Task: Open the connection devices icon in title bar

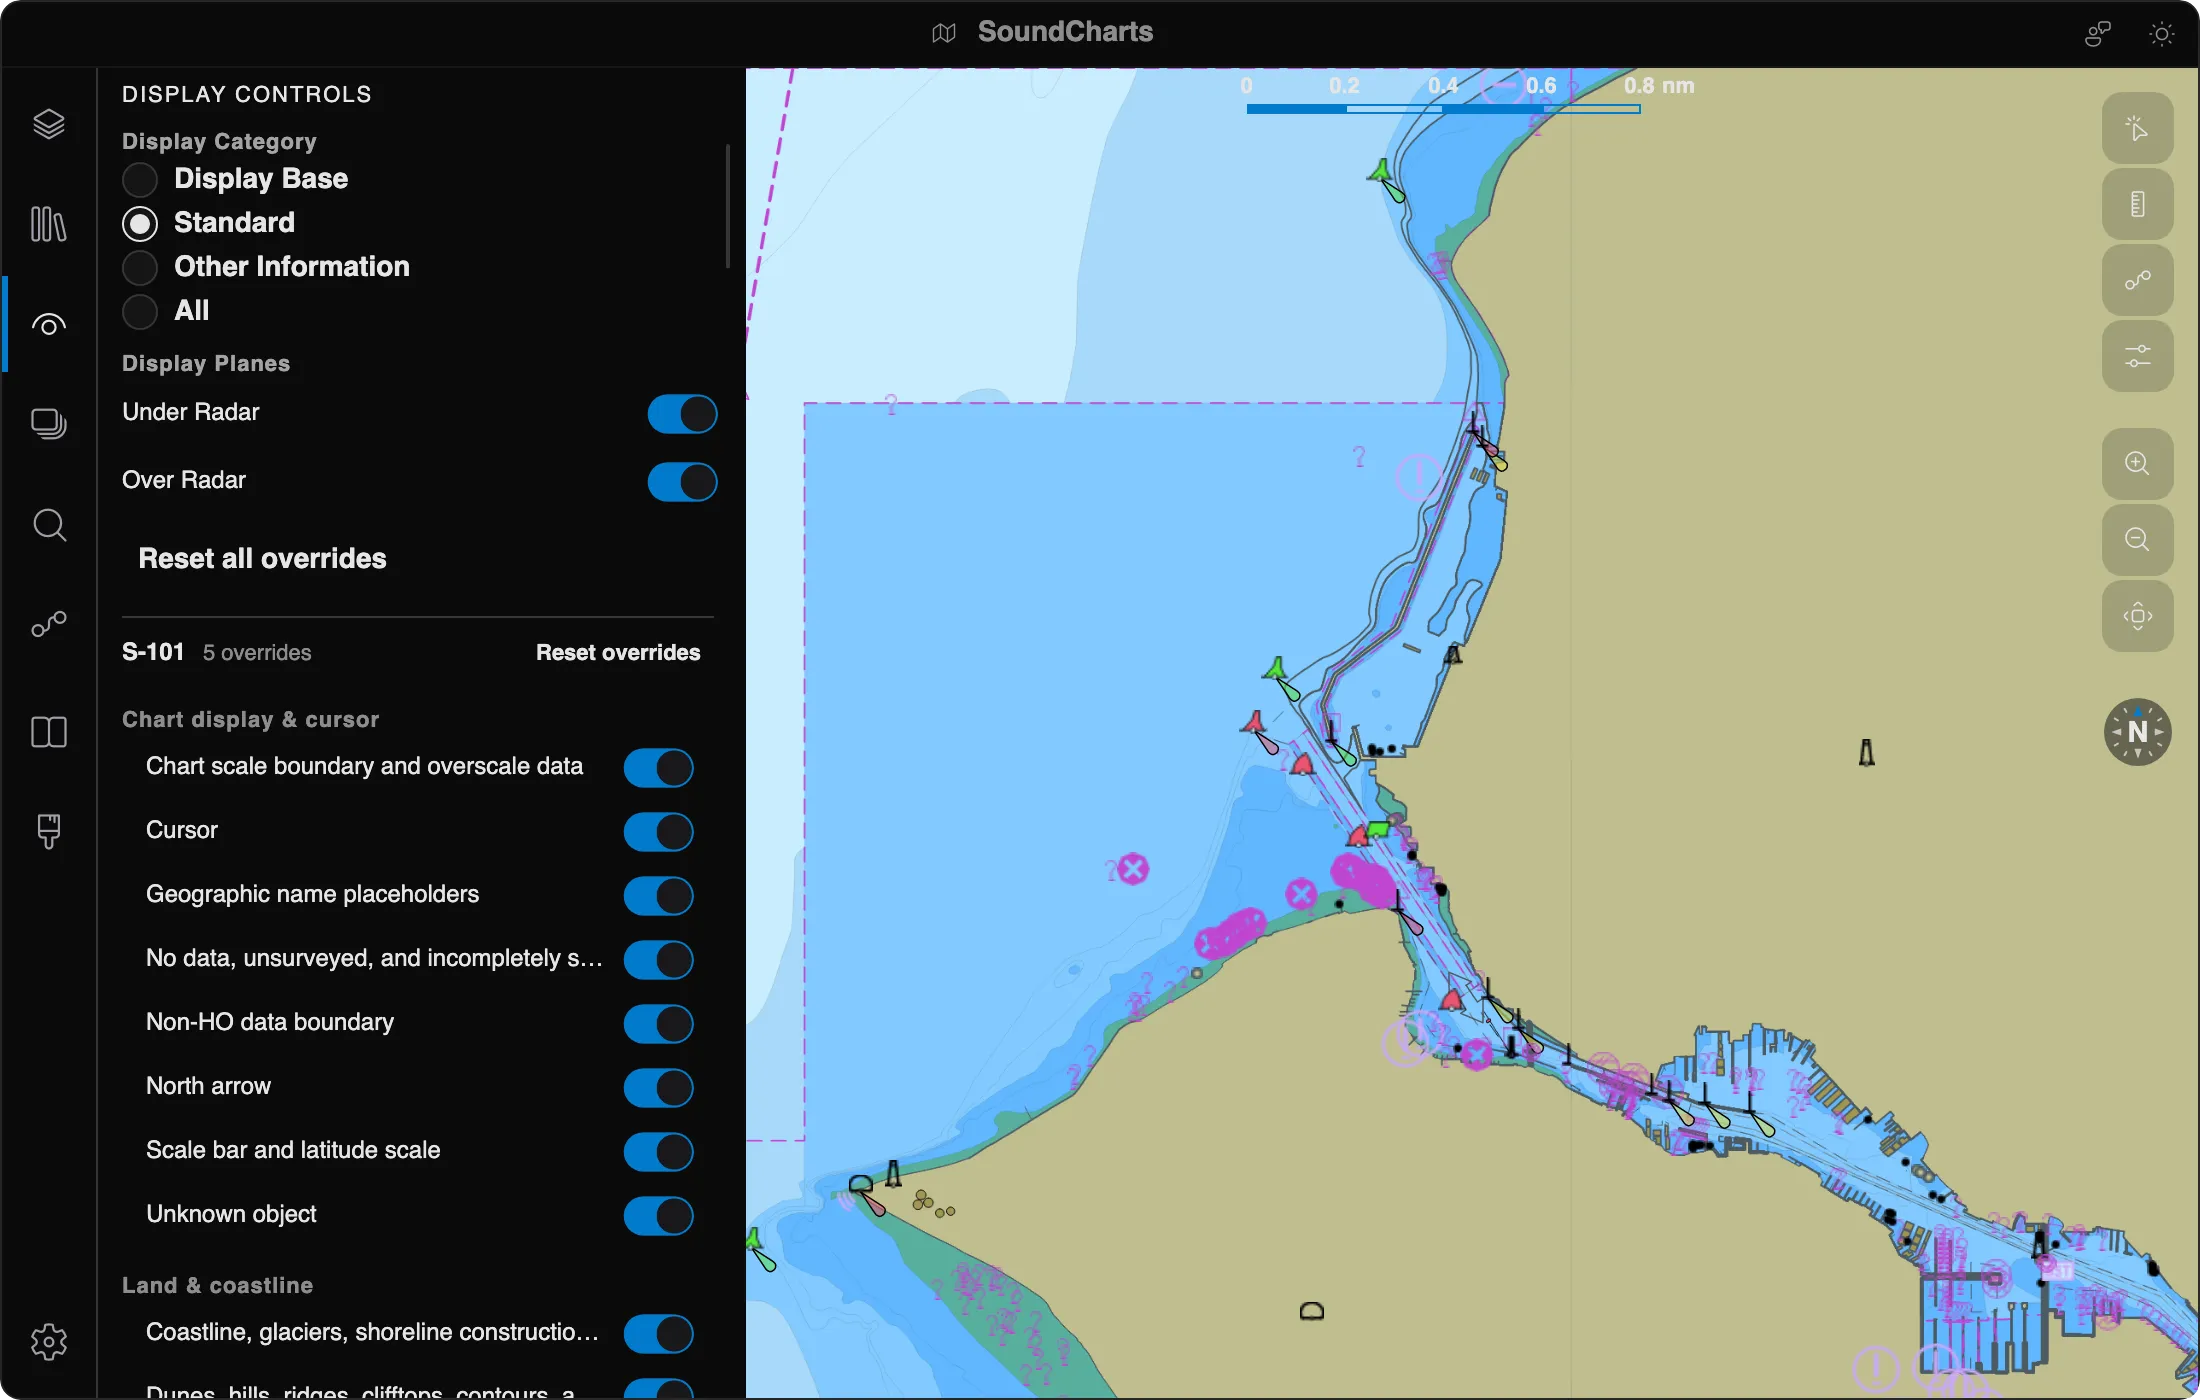Action: [x=2097, y=34]
